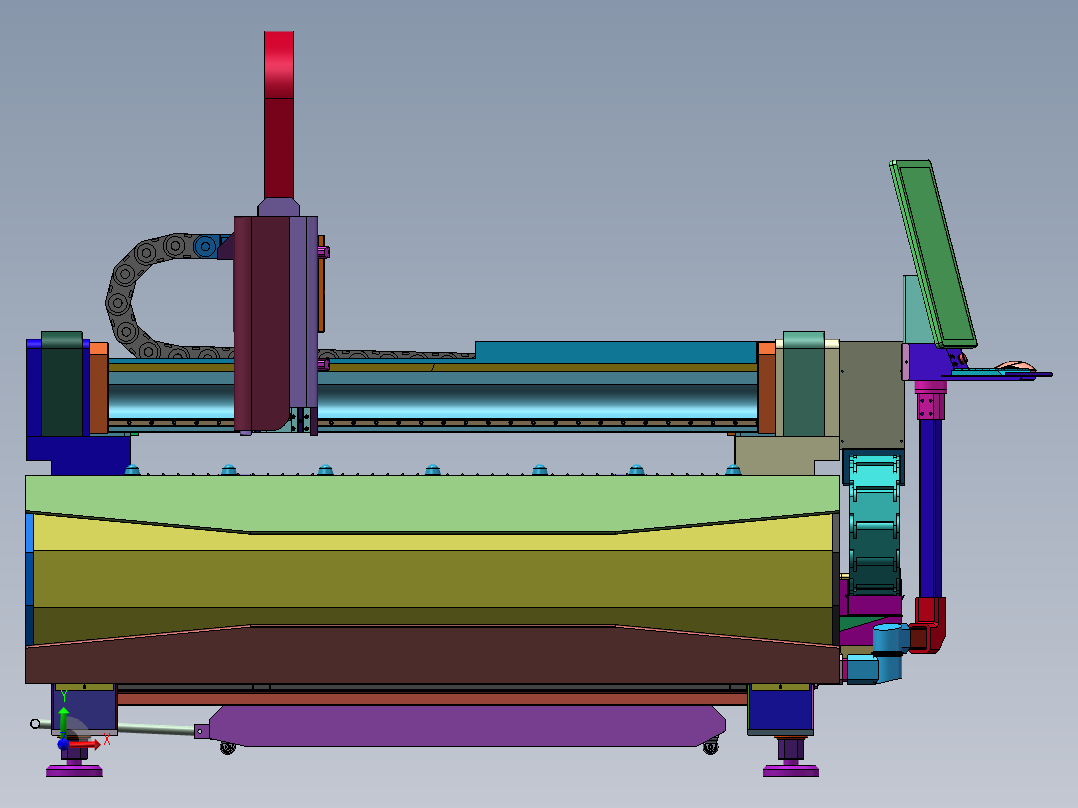Image resolution: width=1078 pixels, height=808 pixels.
Task: Click the green Y axis of the triad
Action: pyautogui.click(x=63, y=722)
